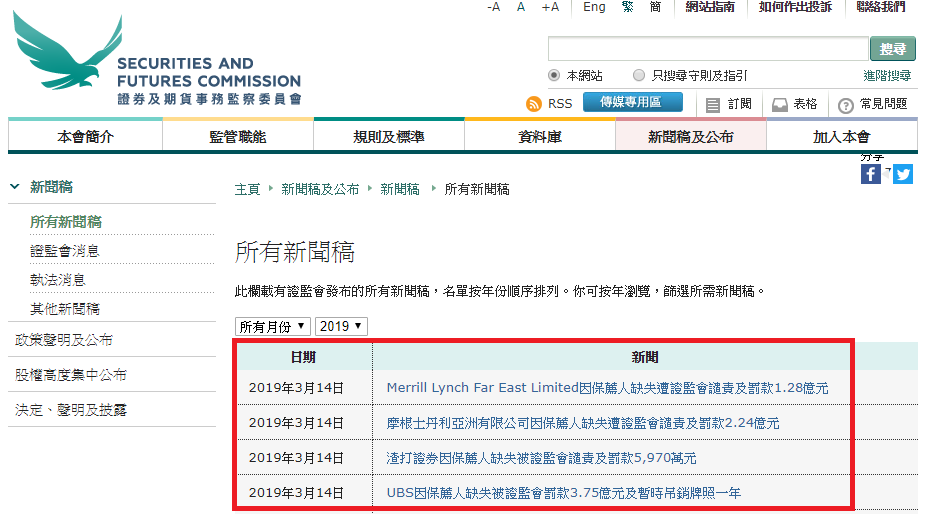Viewport: 933px width, 514px height.
Task: Click the SFC eagle logo
Action: (x=67, y=52)
